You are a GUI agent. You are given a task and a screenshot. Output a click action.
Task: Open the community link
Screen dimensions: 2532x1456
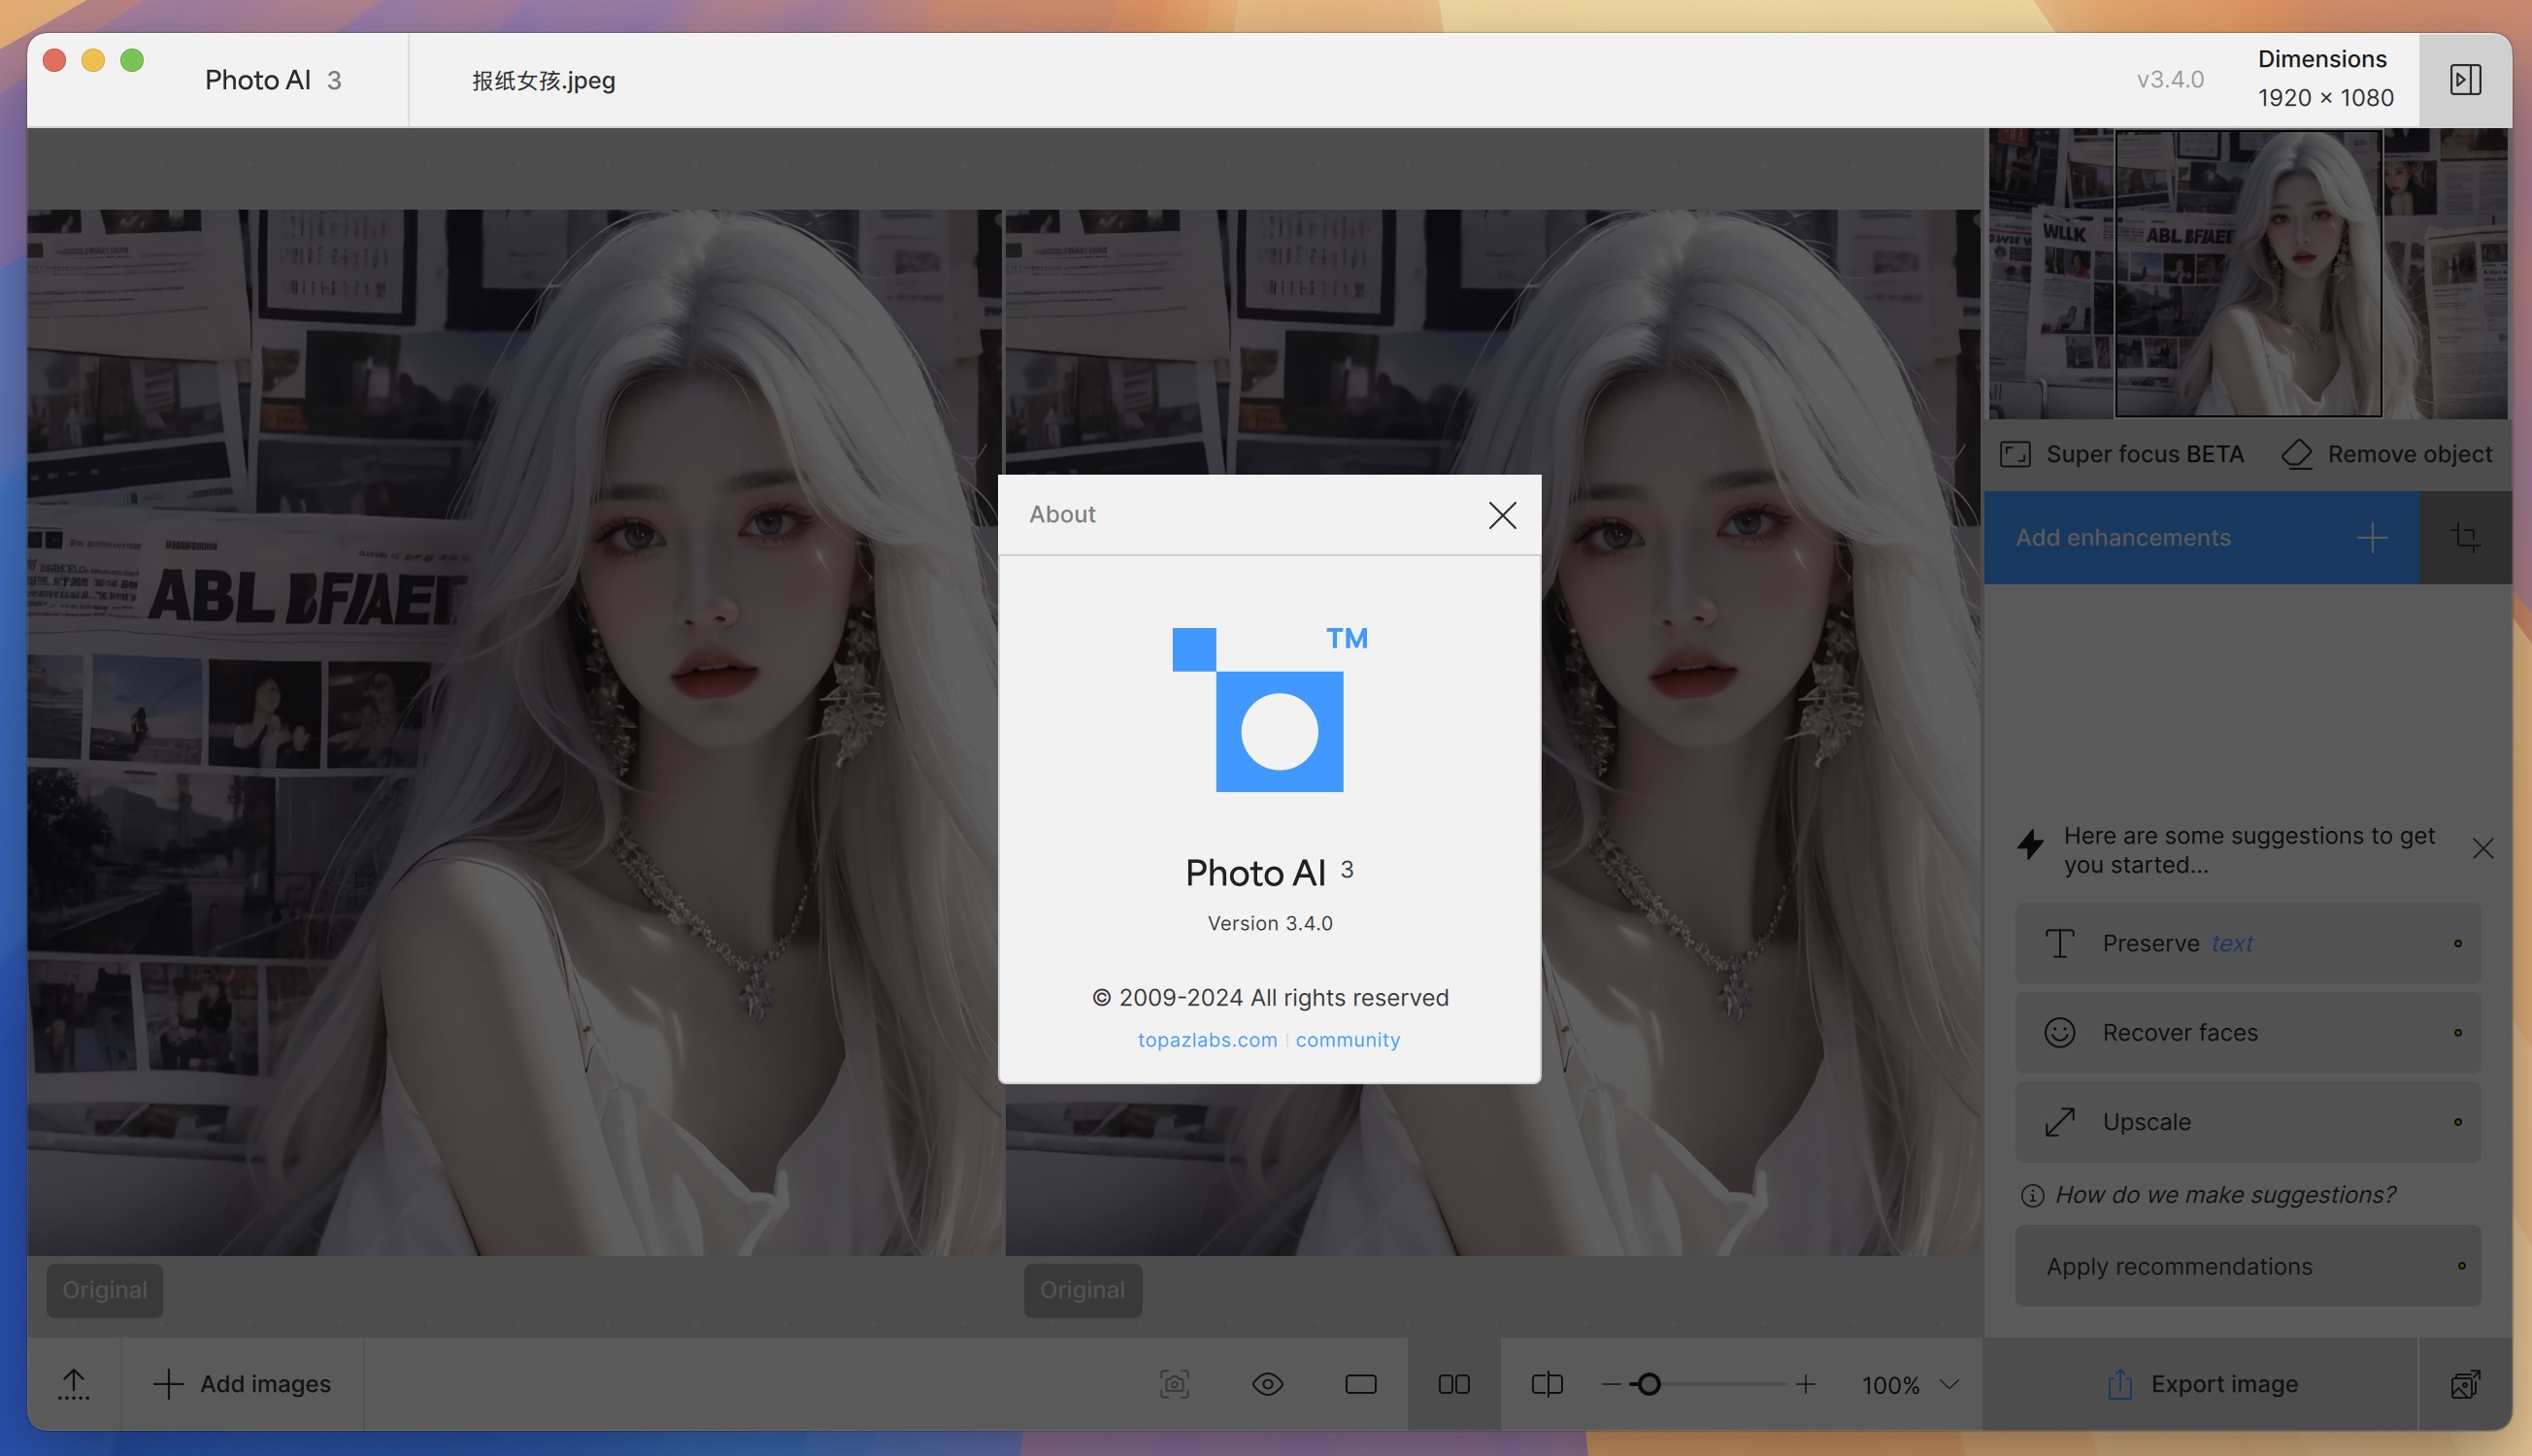tap(1347, 1040)
